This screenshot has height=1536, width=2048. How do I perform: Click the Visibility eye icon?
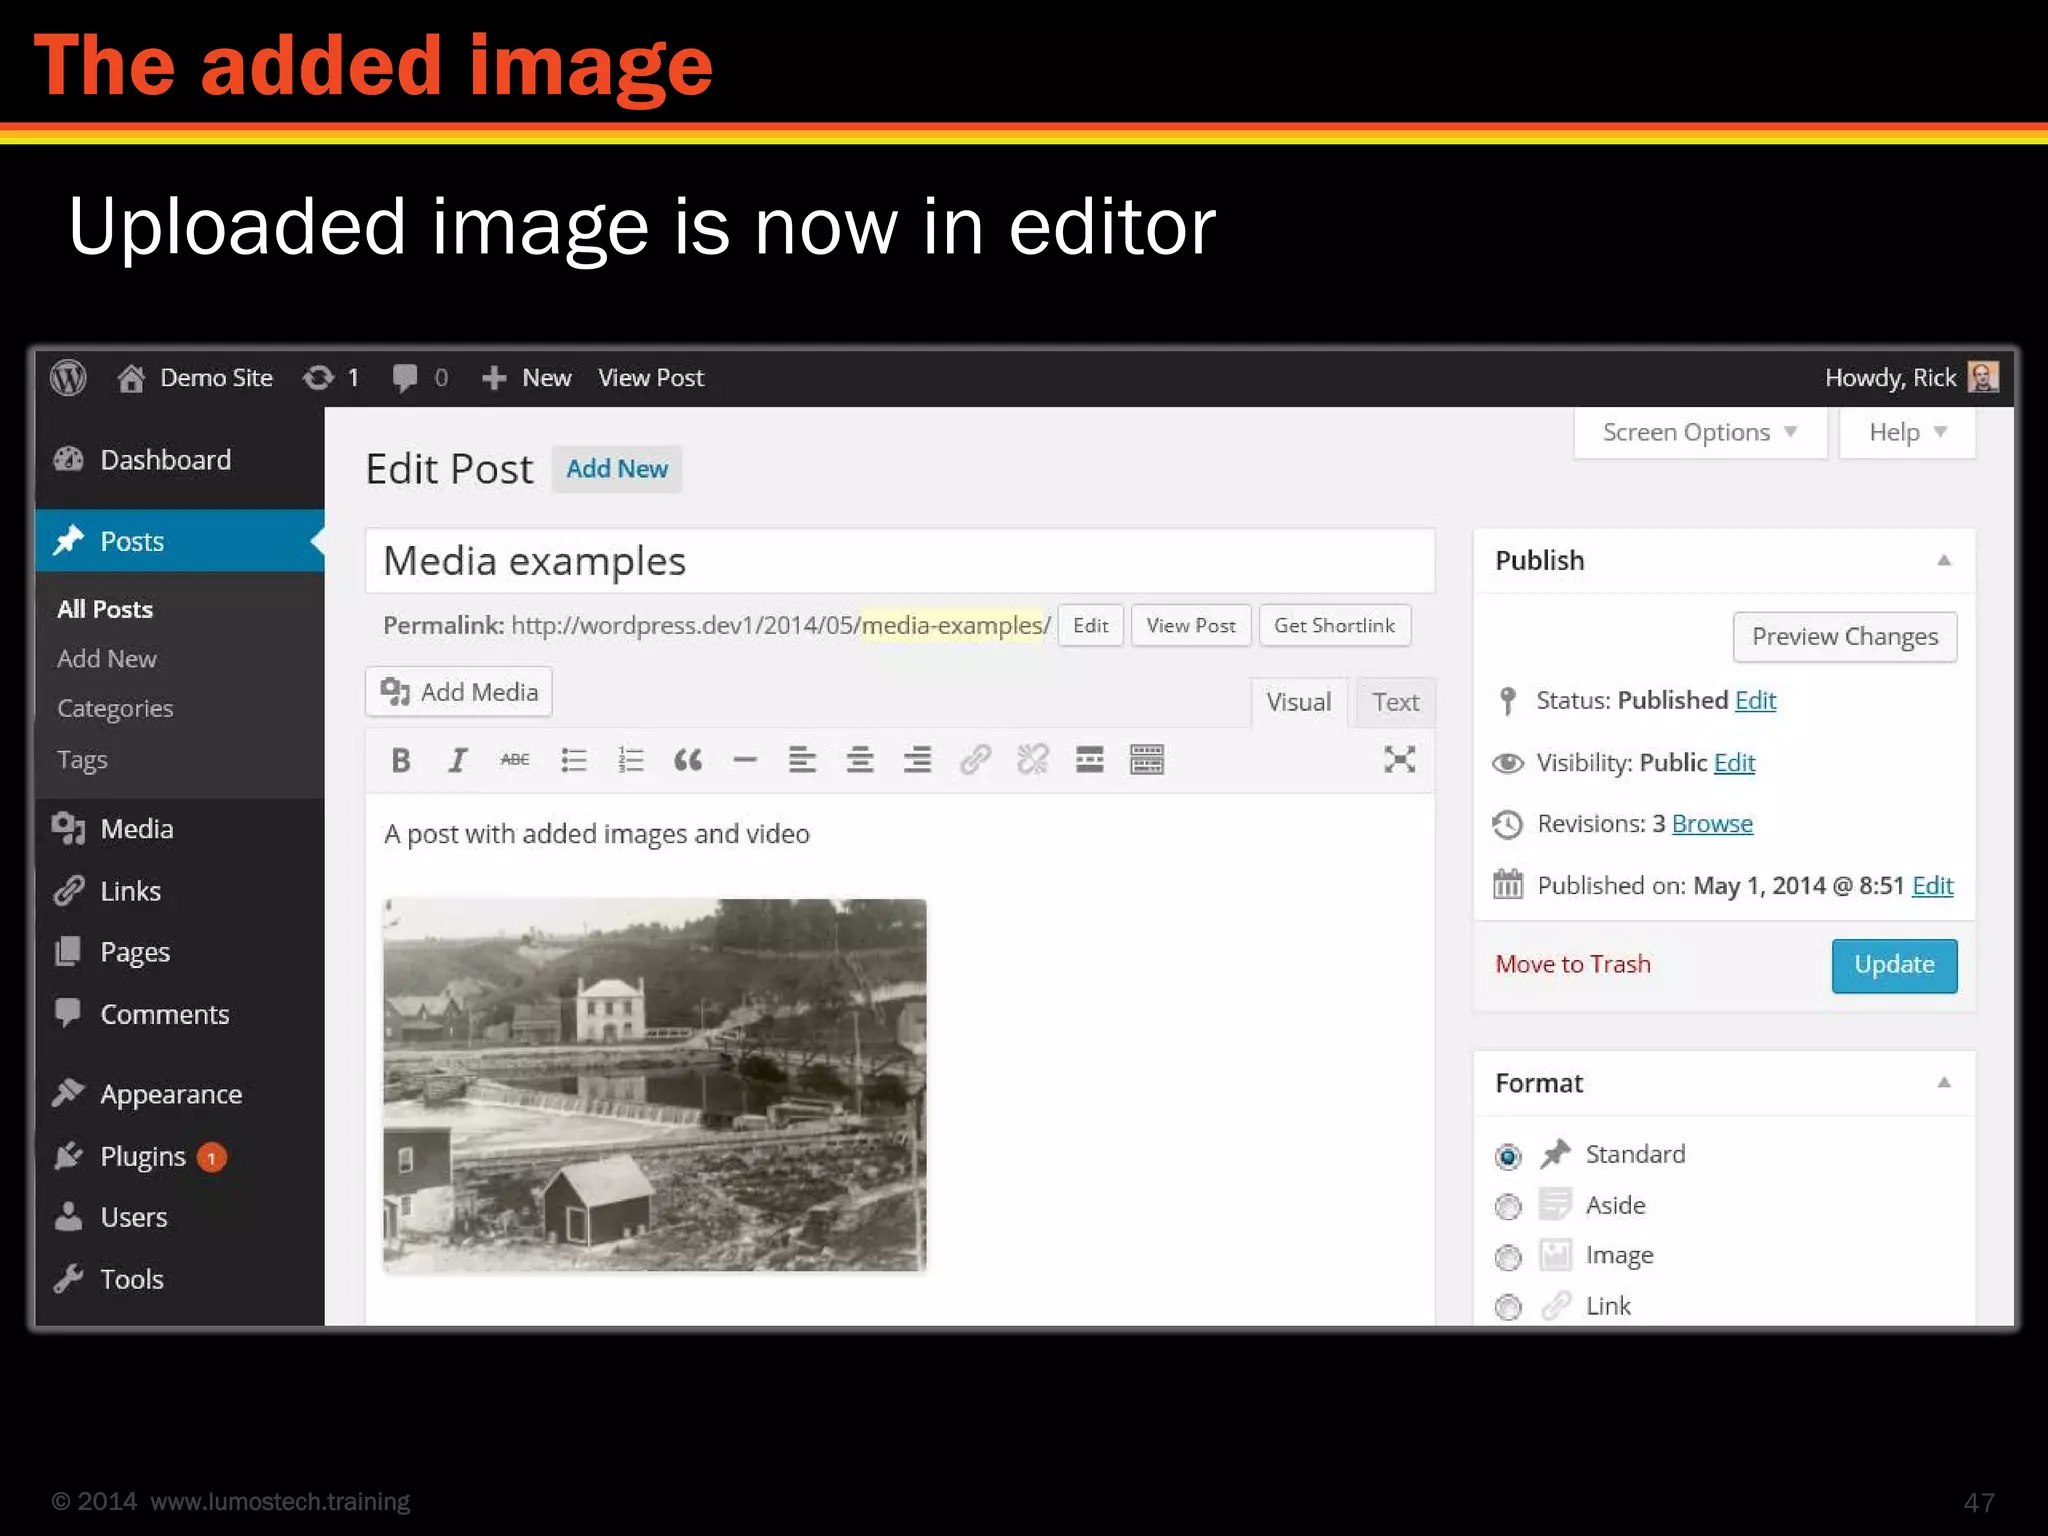click(x=1508, y=763)
